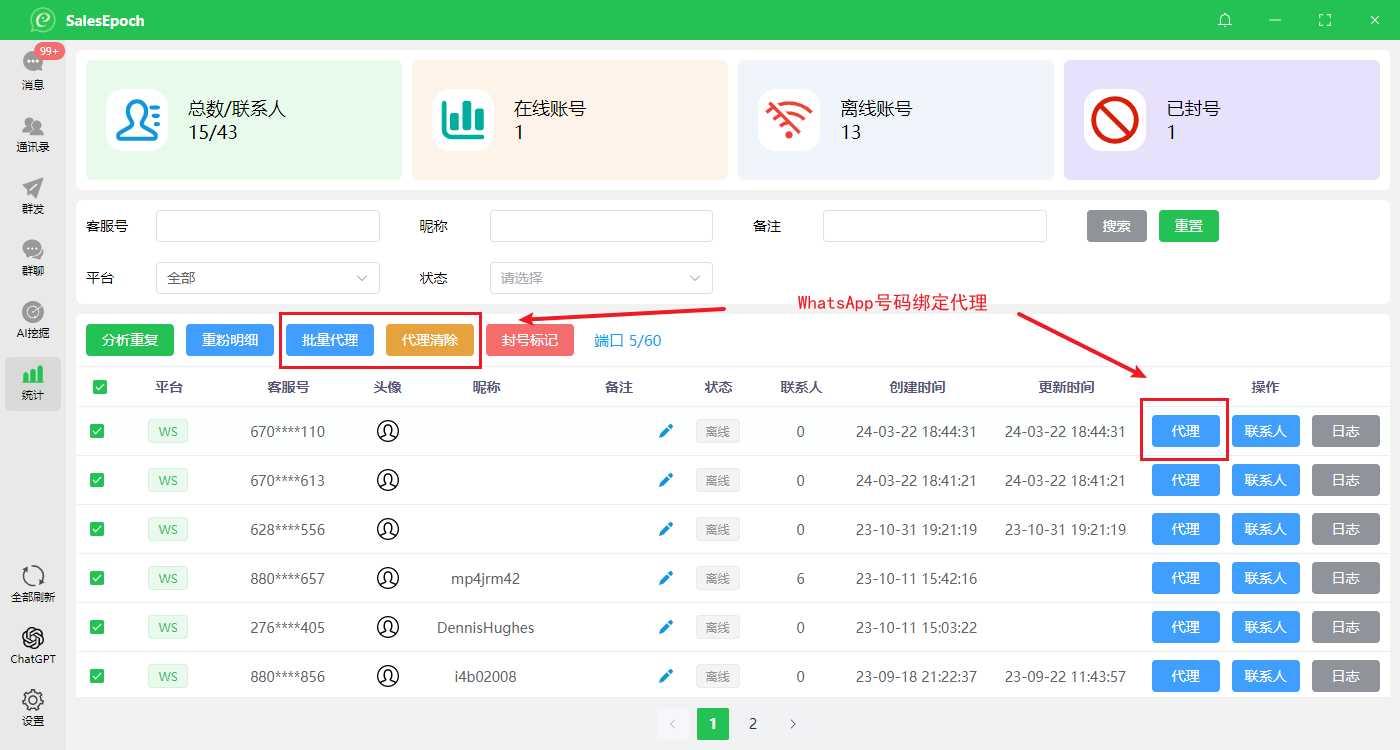Open the 设置 settings gear icon
Viewport: 1400px width, 750px height.
33,700
